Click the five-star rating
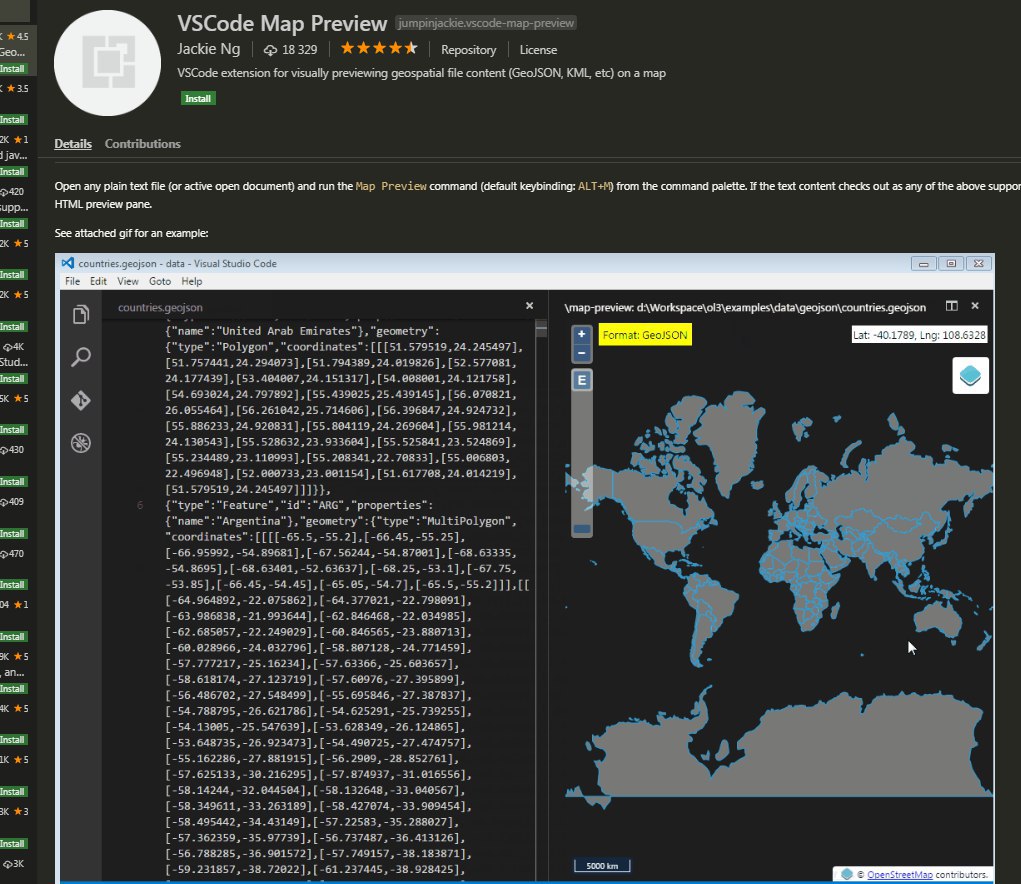 (x=379, y=48)
